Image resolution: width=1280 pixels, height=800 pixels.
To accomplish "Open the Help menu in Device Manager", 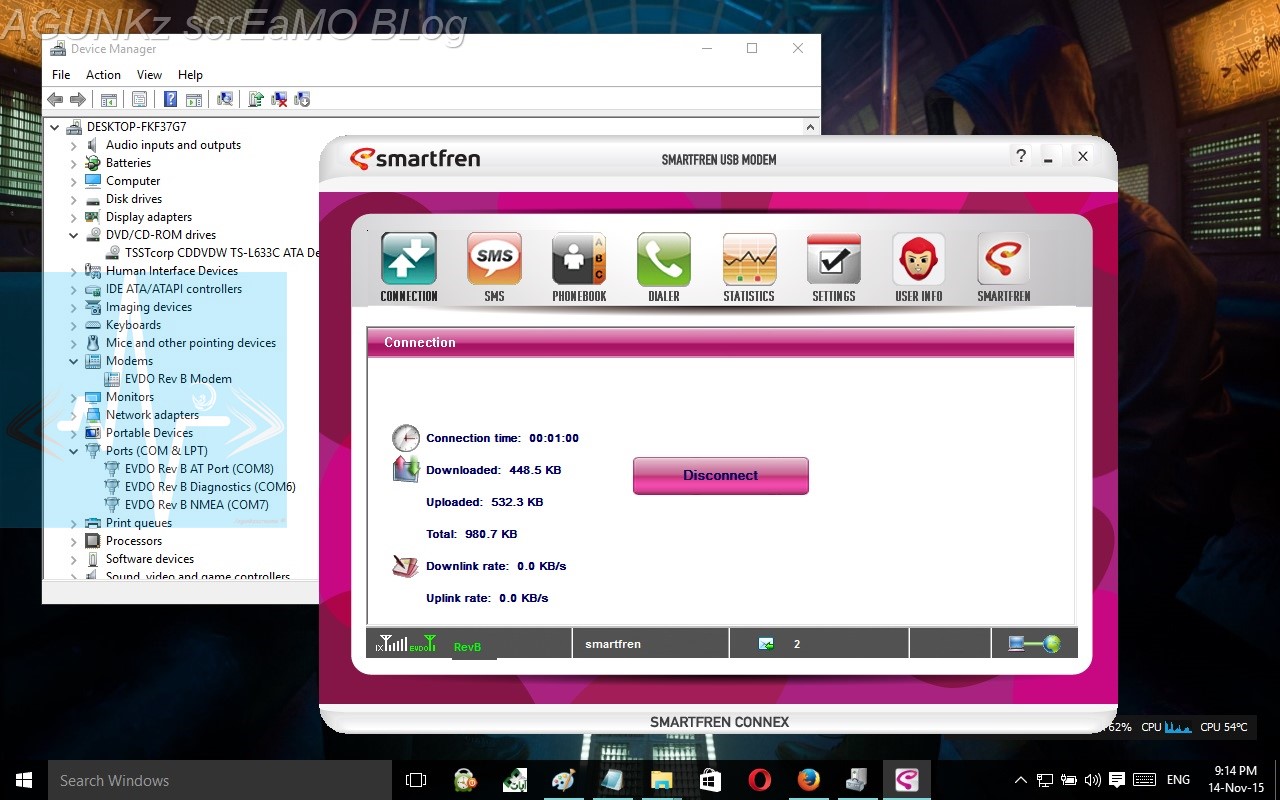I will pyautogui.click(x=190, y=75).
